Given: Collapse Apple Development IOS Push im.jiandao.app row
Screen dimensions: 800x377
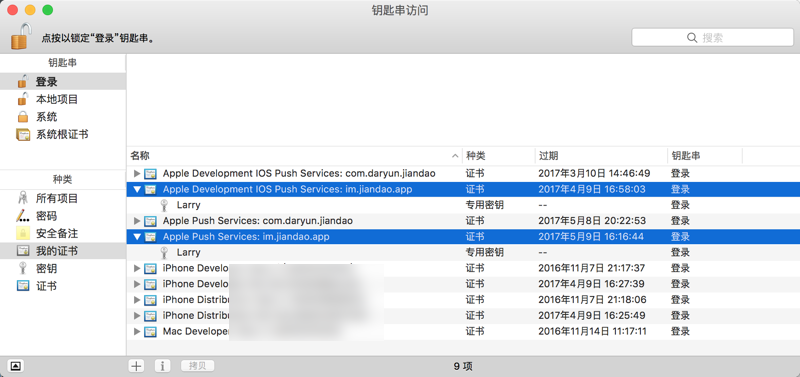Looking at the screenshot, I should pos(136,189).
